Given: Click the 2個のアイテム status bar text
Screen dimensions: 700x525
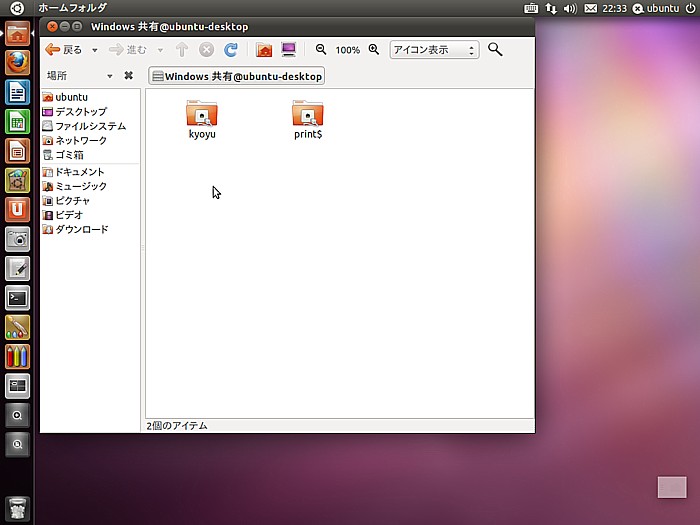Looking at the screenshot, I should click(x=177, y=425).
